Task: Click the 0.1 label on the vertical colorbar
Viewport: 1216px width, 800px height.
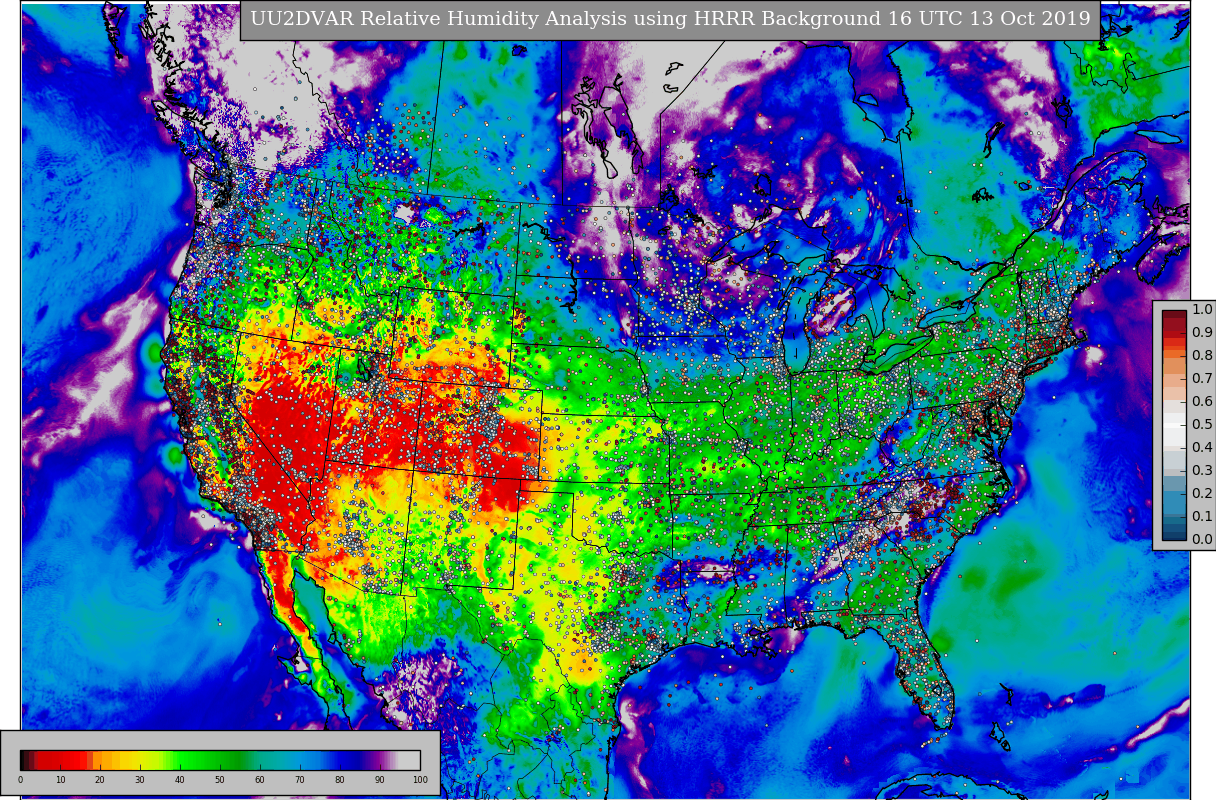Action: tap(1201, 517)
